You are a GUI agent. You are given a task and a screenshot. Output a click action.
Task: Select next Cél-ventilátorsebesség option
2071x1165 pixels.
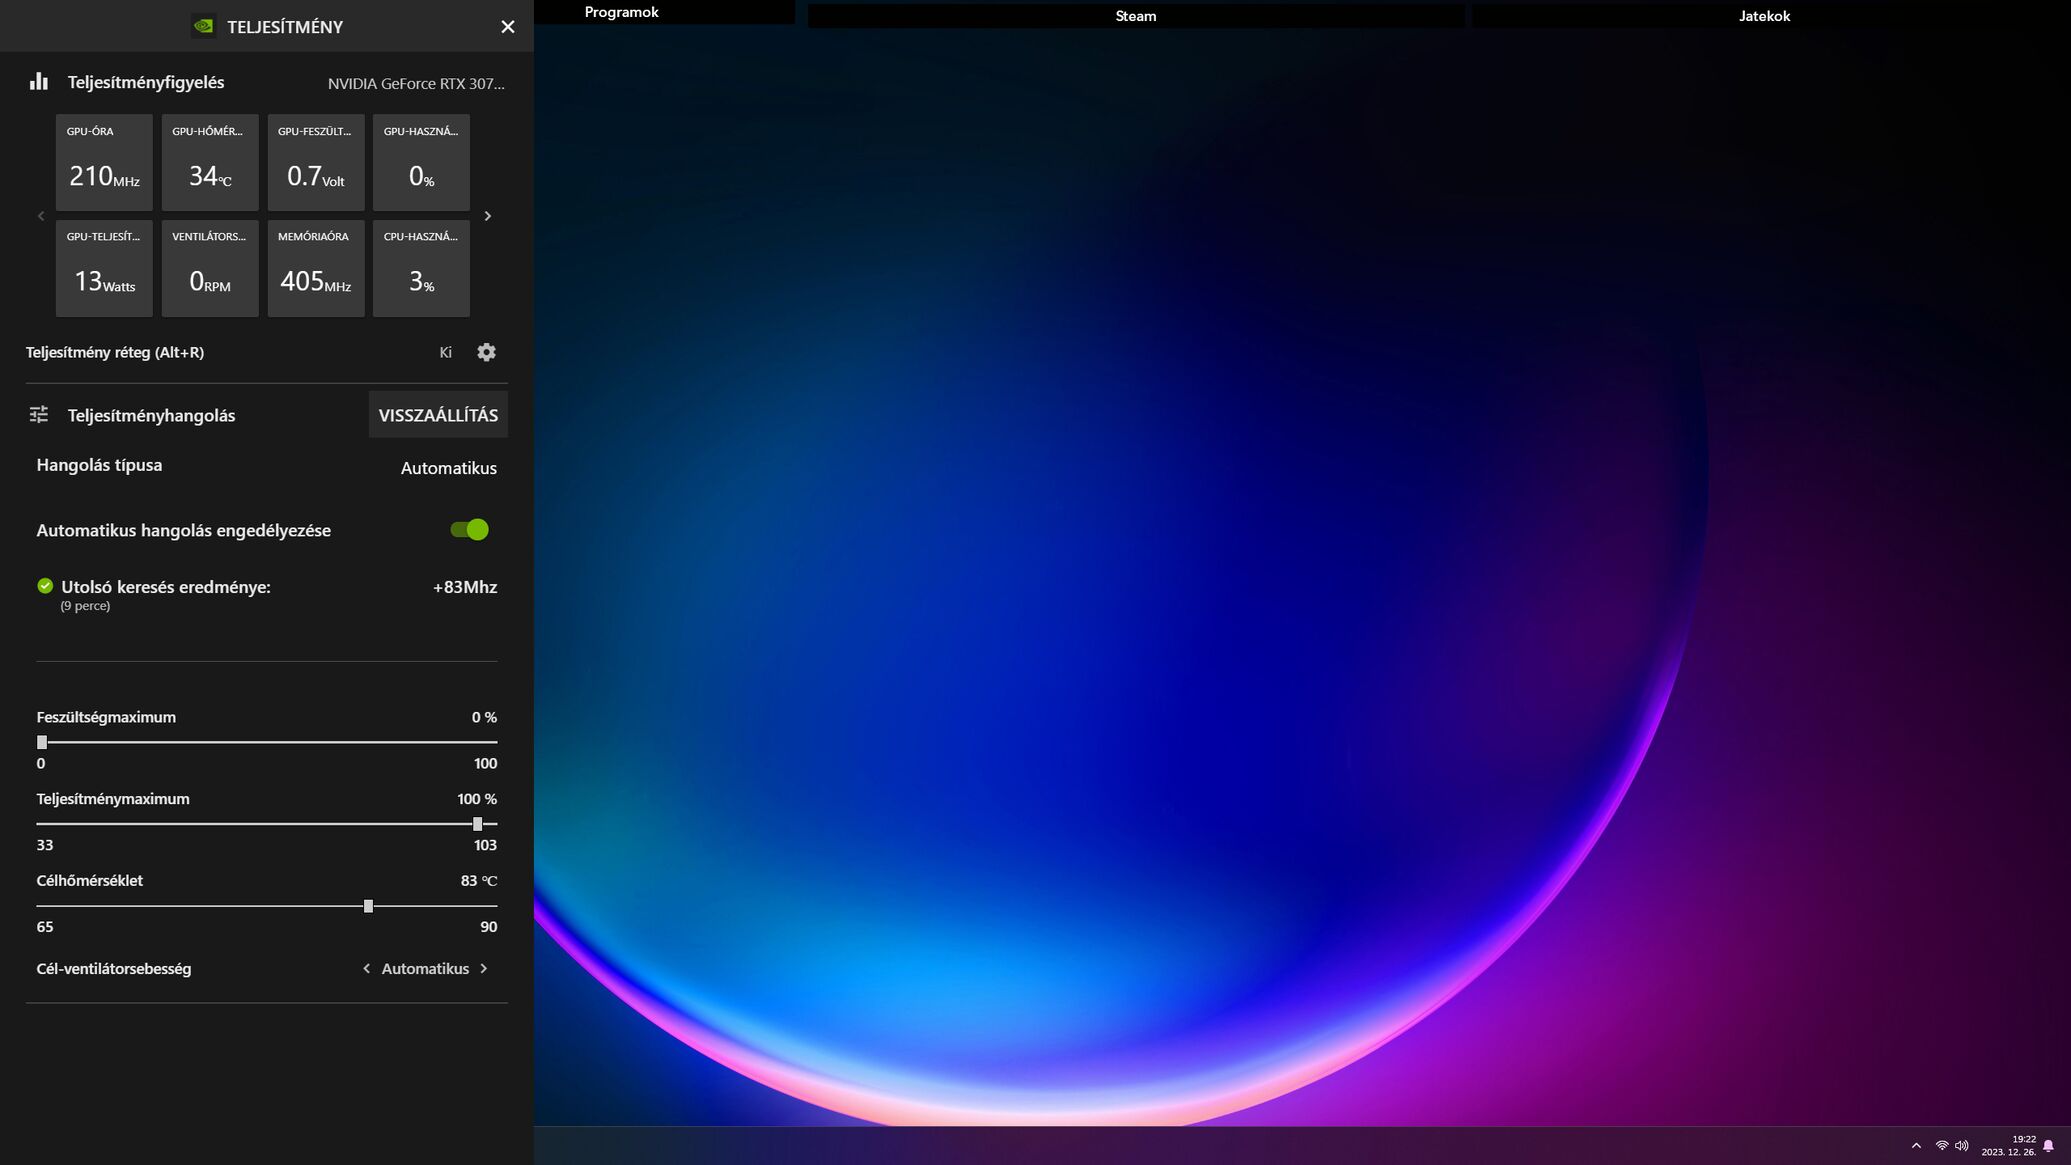click(x=484, y=968)
